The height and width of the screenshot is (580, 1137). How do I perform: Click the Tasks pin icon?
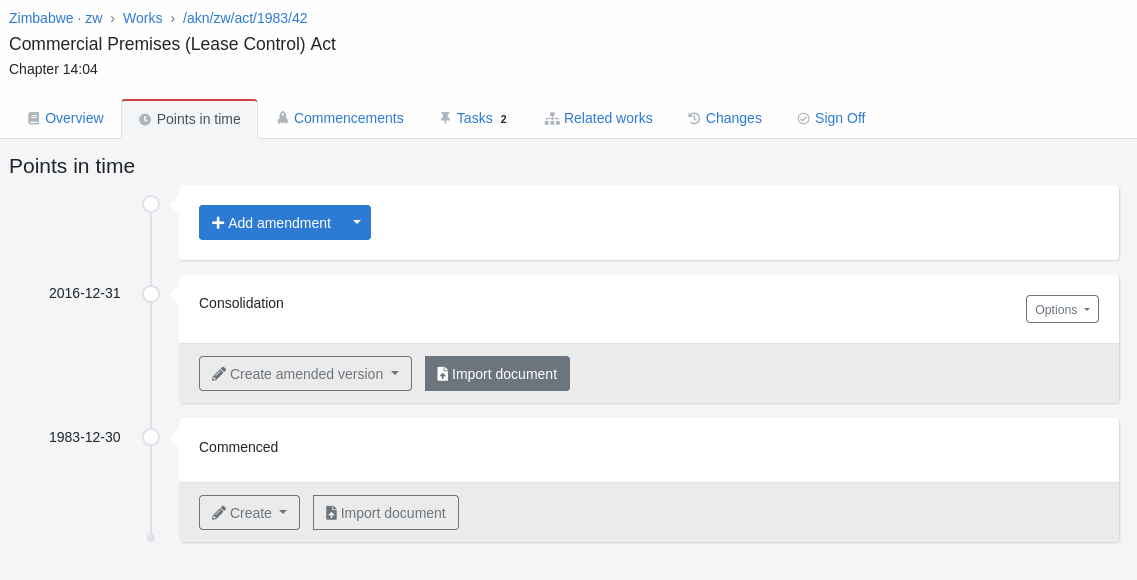[445, 118]
